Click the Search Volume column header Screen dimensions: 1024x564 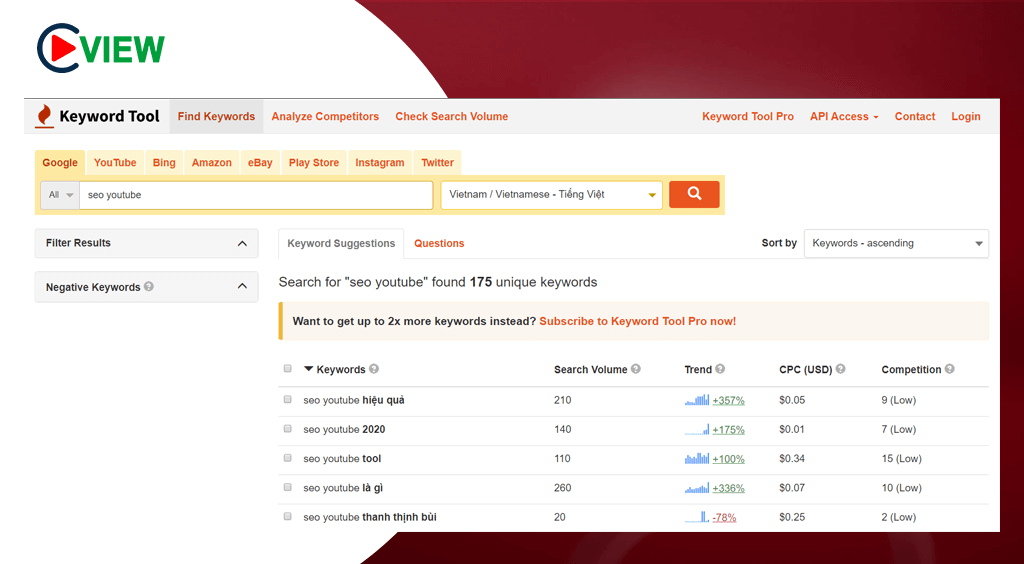pyautogui.click(x=590, y=369)
